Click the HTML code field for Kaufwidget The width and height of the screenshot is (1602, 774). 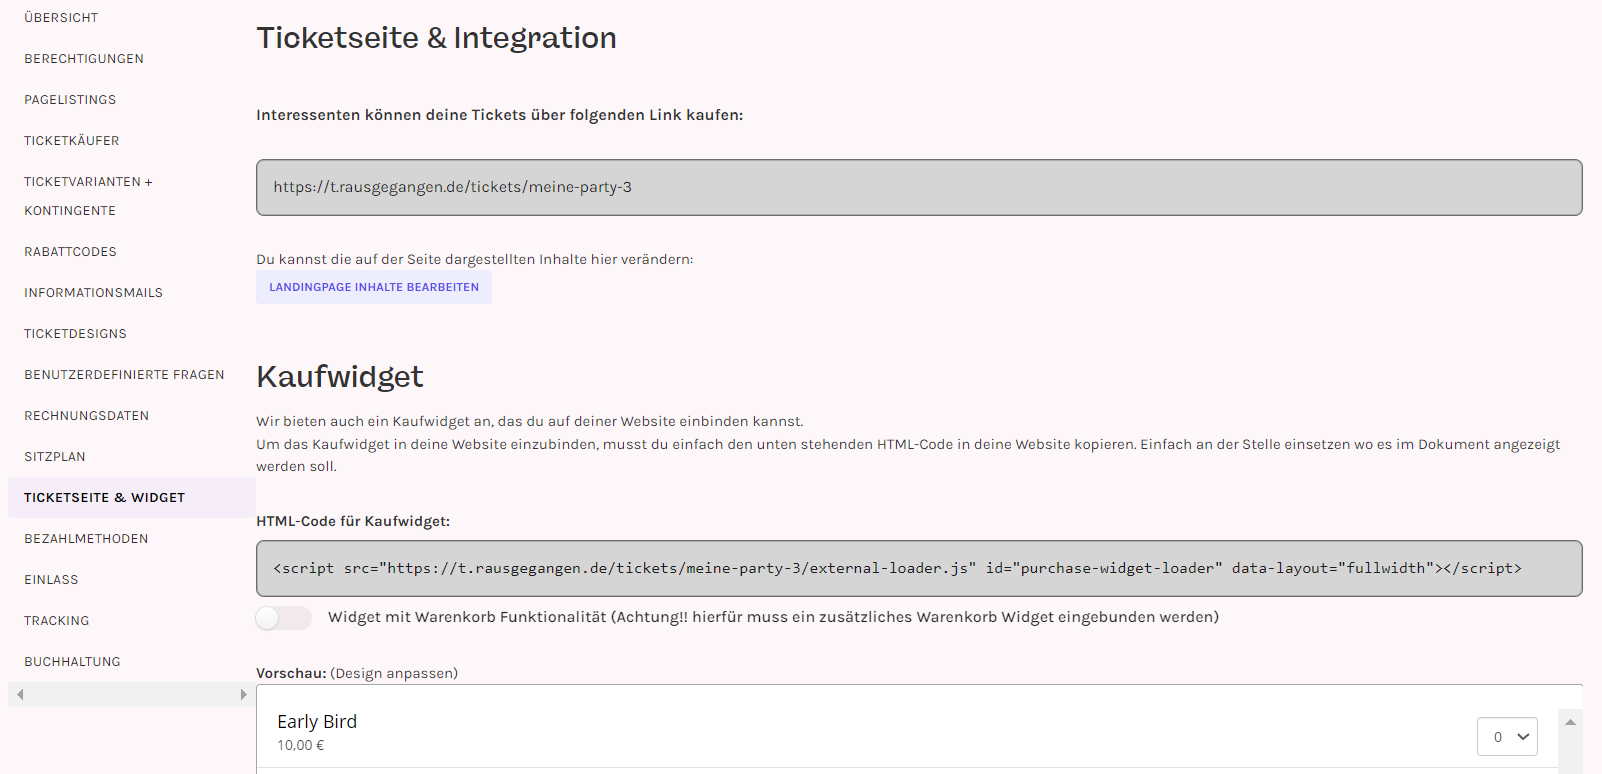[919, 568]
